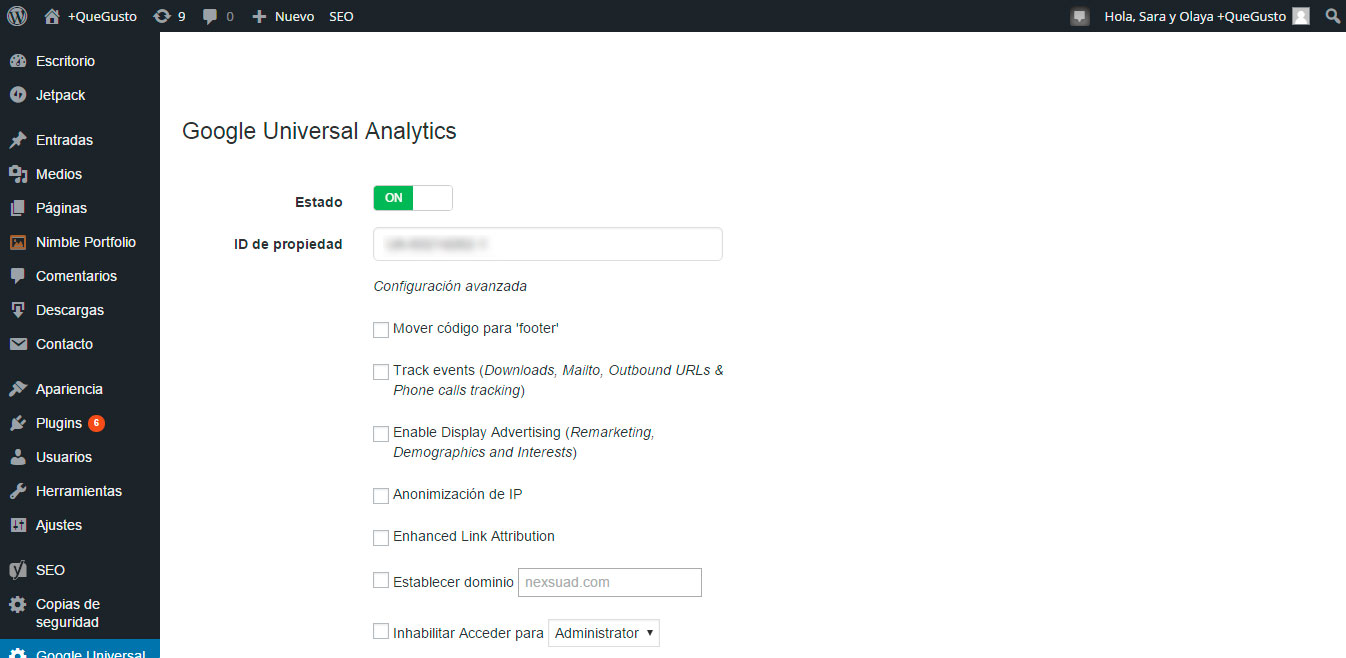Click the Entradas pushpin icon
This screenshot has height=658, width=1346.
18,140
